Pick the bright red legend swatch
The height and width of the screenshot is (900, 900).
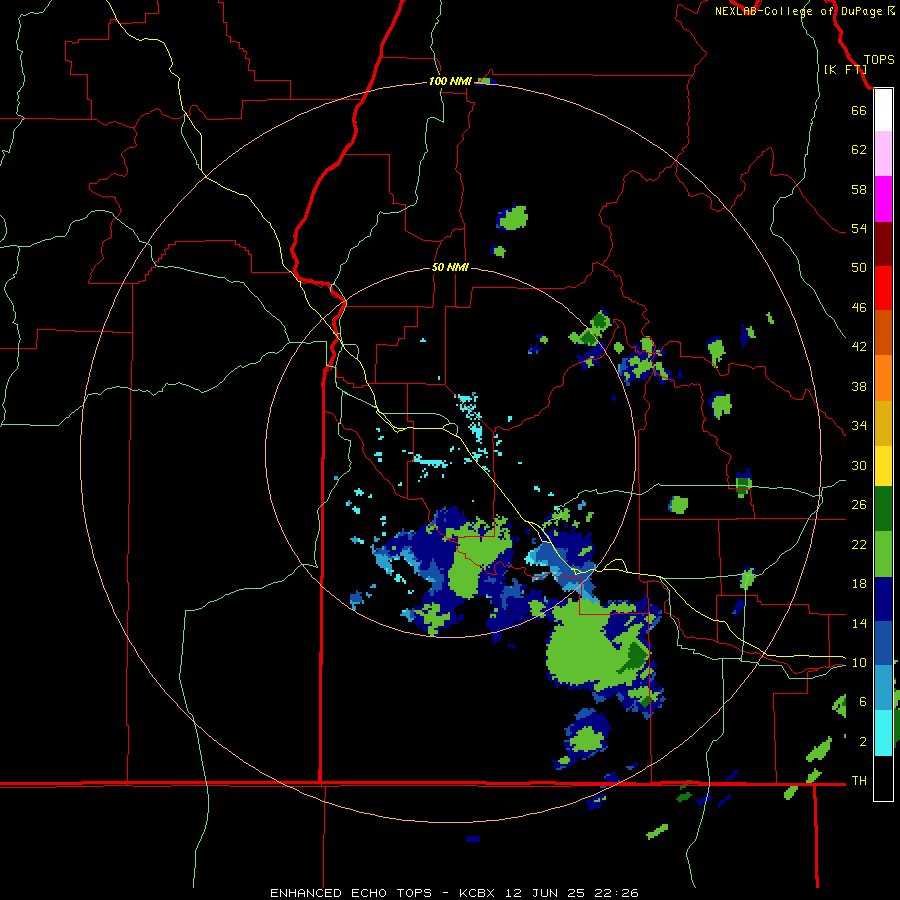tap(883, 288)
